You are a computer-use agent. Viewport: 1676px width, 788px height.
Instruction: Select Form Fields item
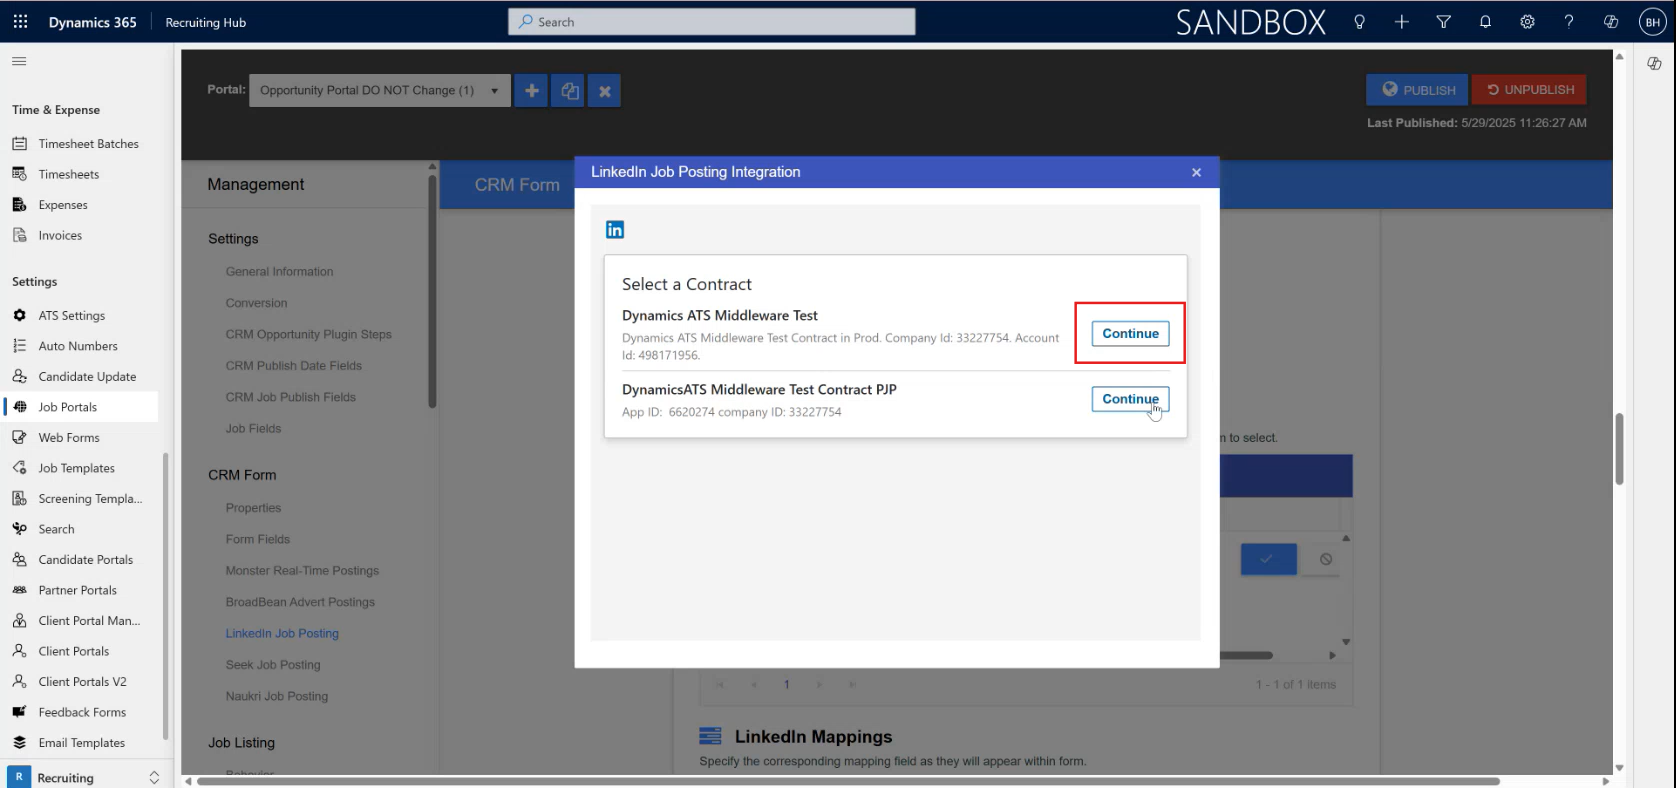click(258, 539)
